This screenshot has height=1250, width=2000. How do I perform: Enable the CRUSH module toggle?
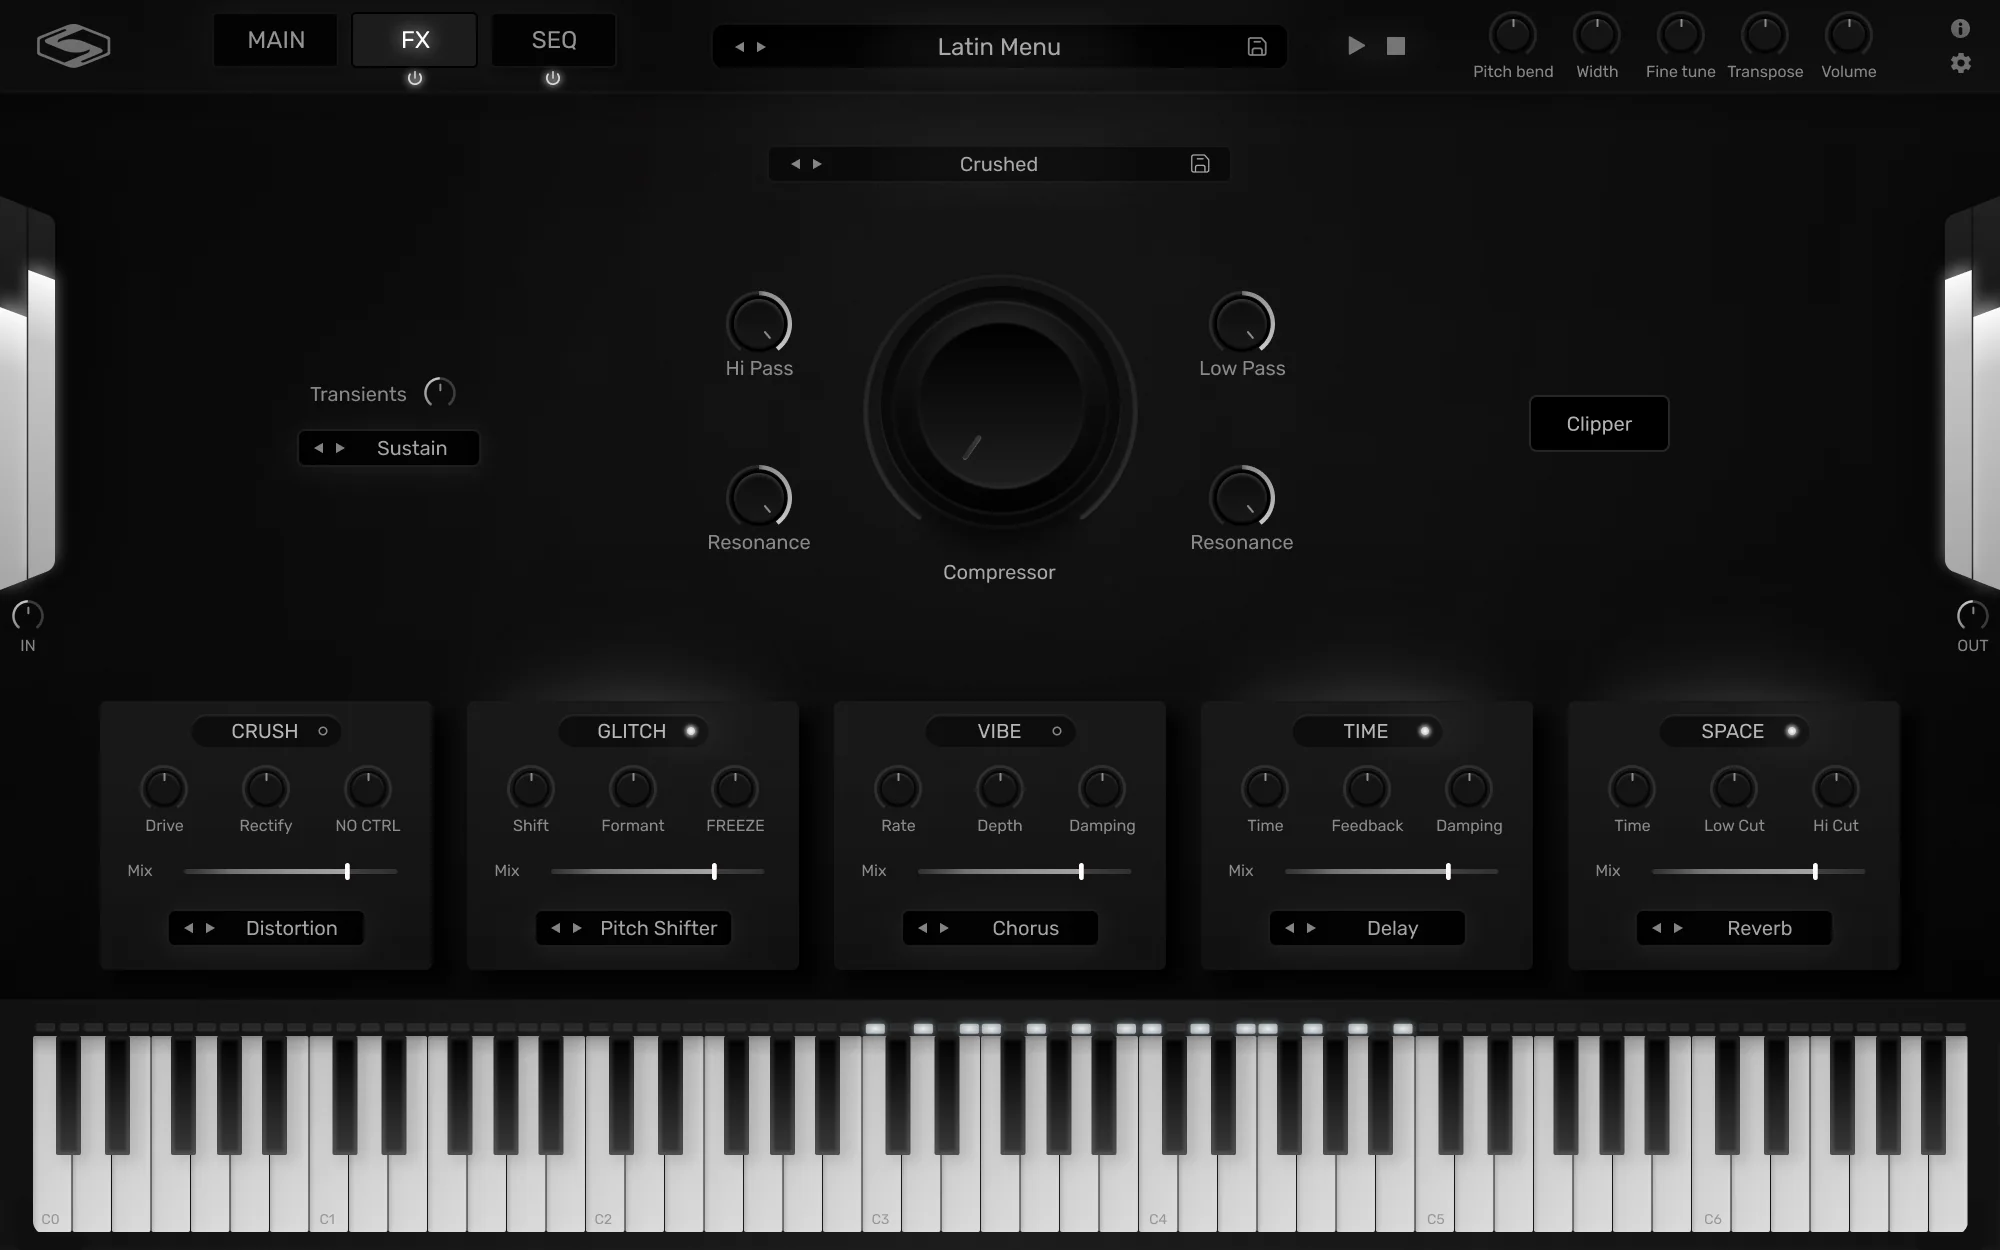click(x=322, y=731)
